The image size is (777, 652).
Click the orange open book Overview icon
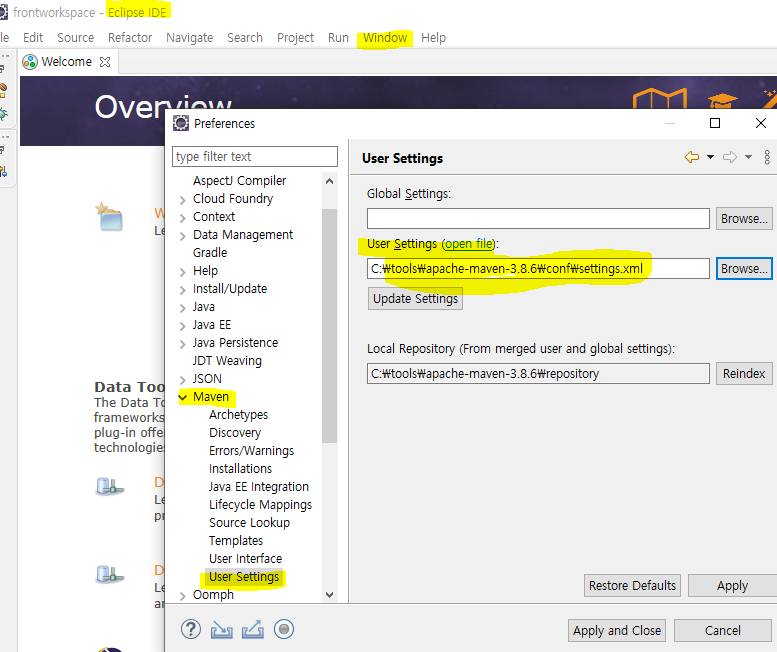660,99
